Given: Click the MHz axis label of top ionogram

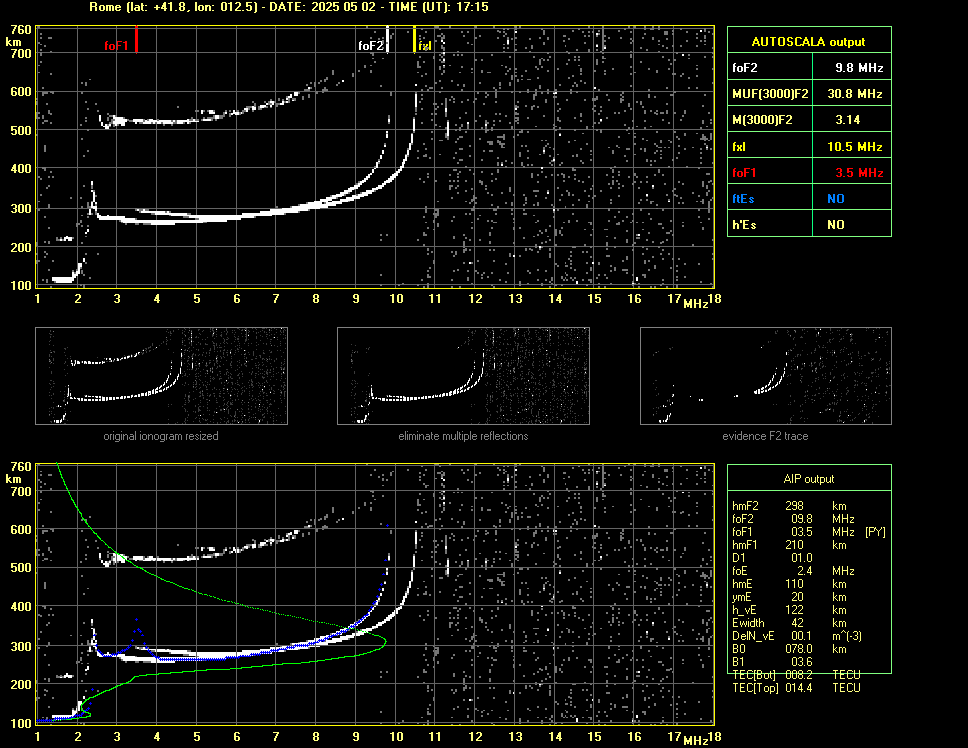Looking at the screenshot, I should [x=695, y=304].
